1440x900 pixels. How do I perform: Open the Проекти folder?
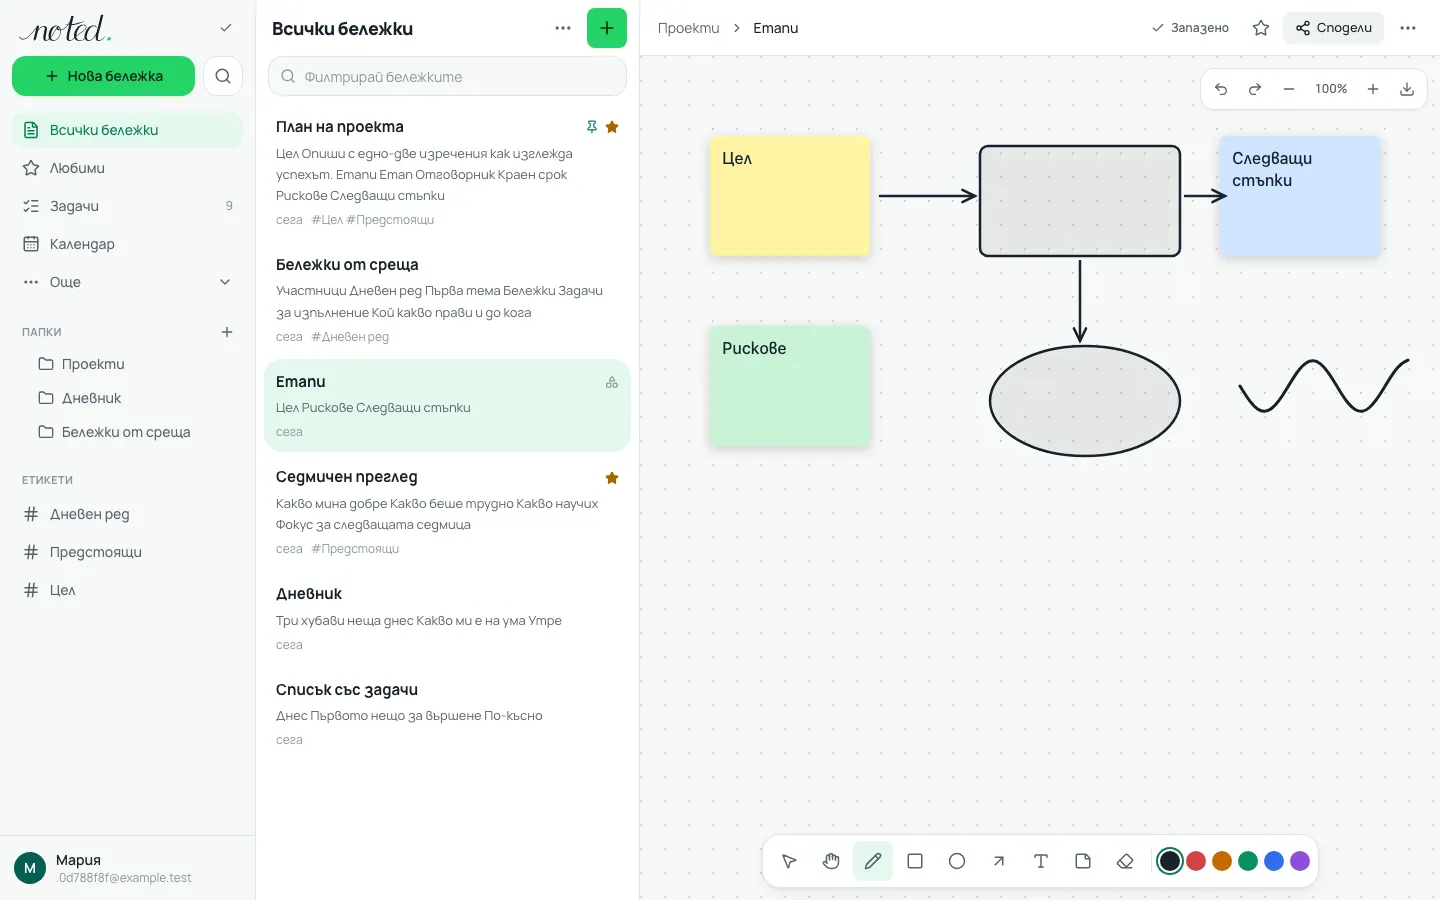click(x=127, y=364)
